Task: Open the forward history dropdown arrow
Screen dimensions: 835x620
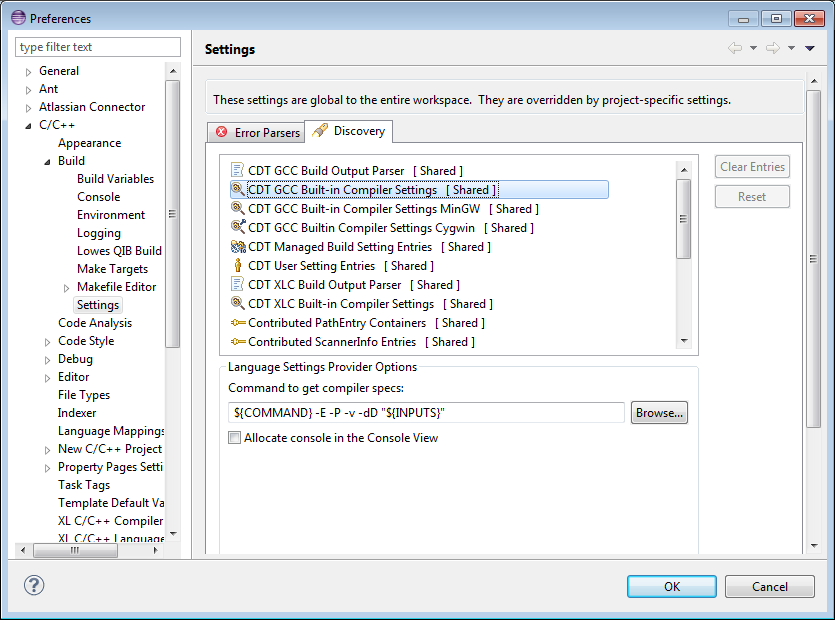Action: coord(792,48)
